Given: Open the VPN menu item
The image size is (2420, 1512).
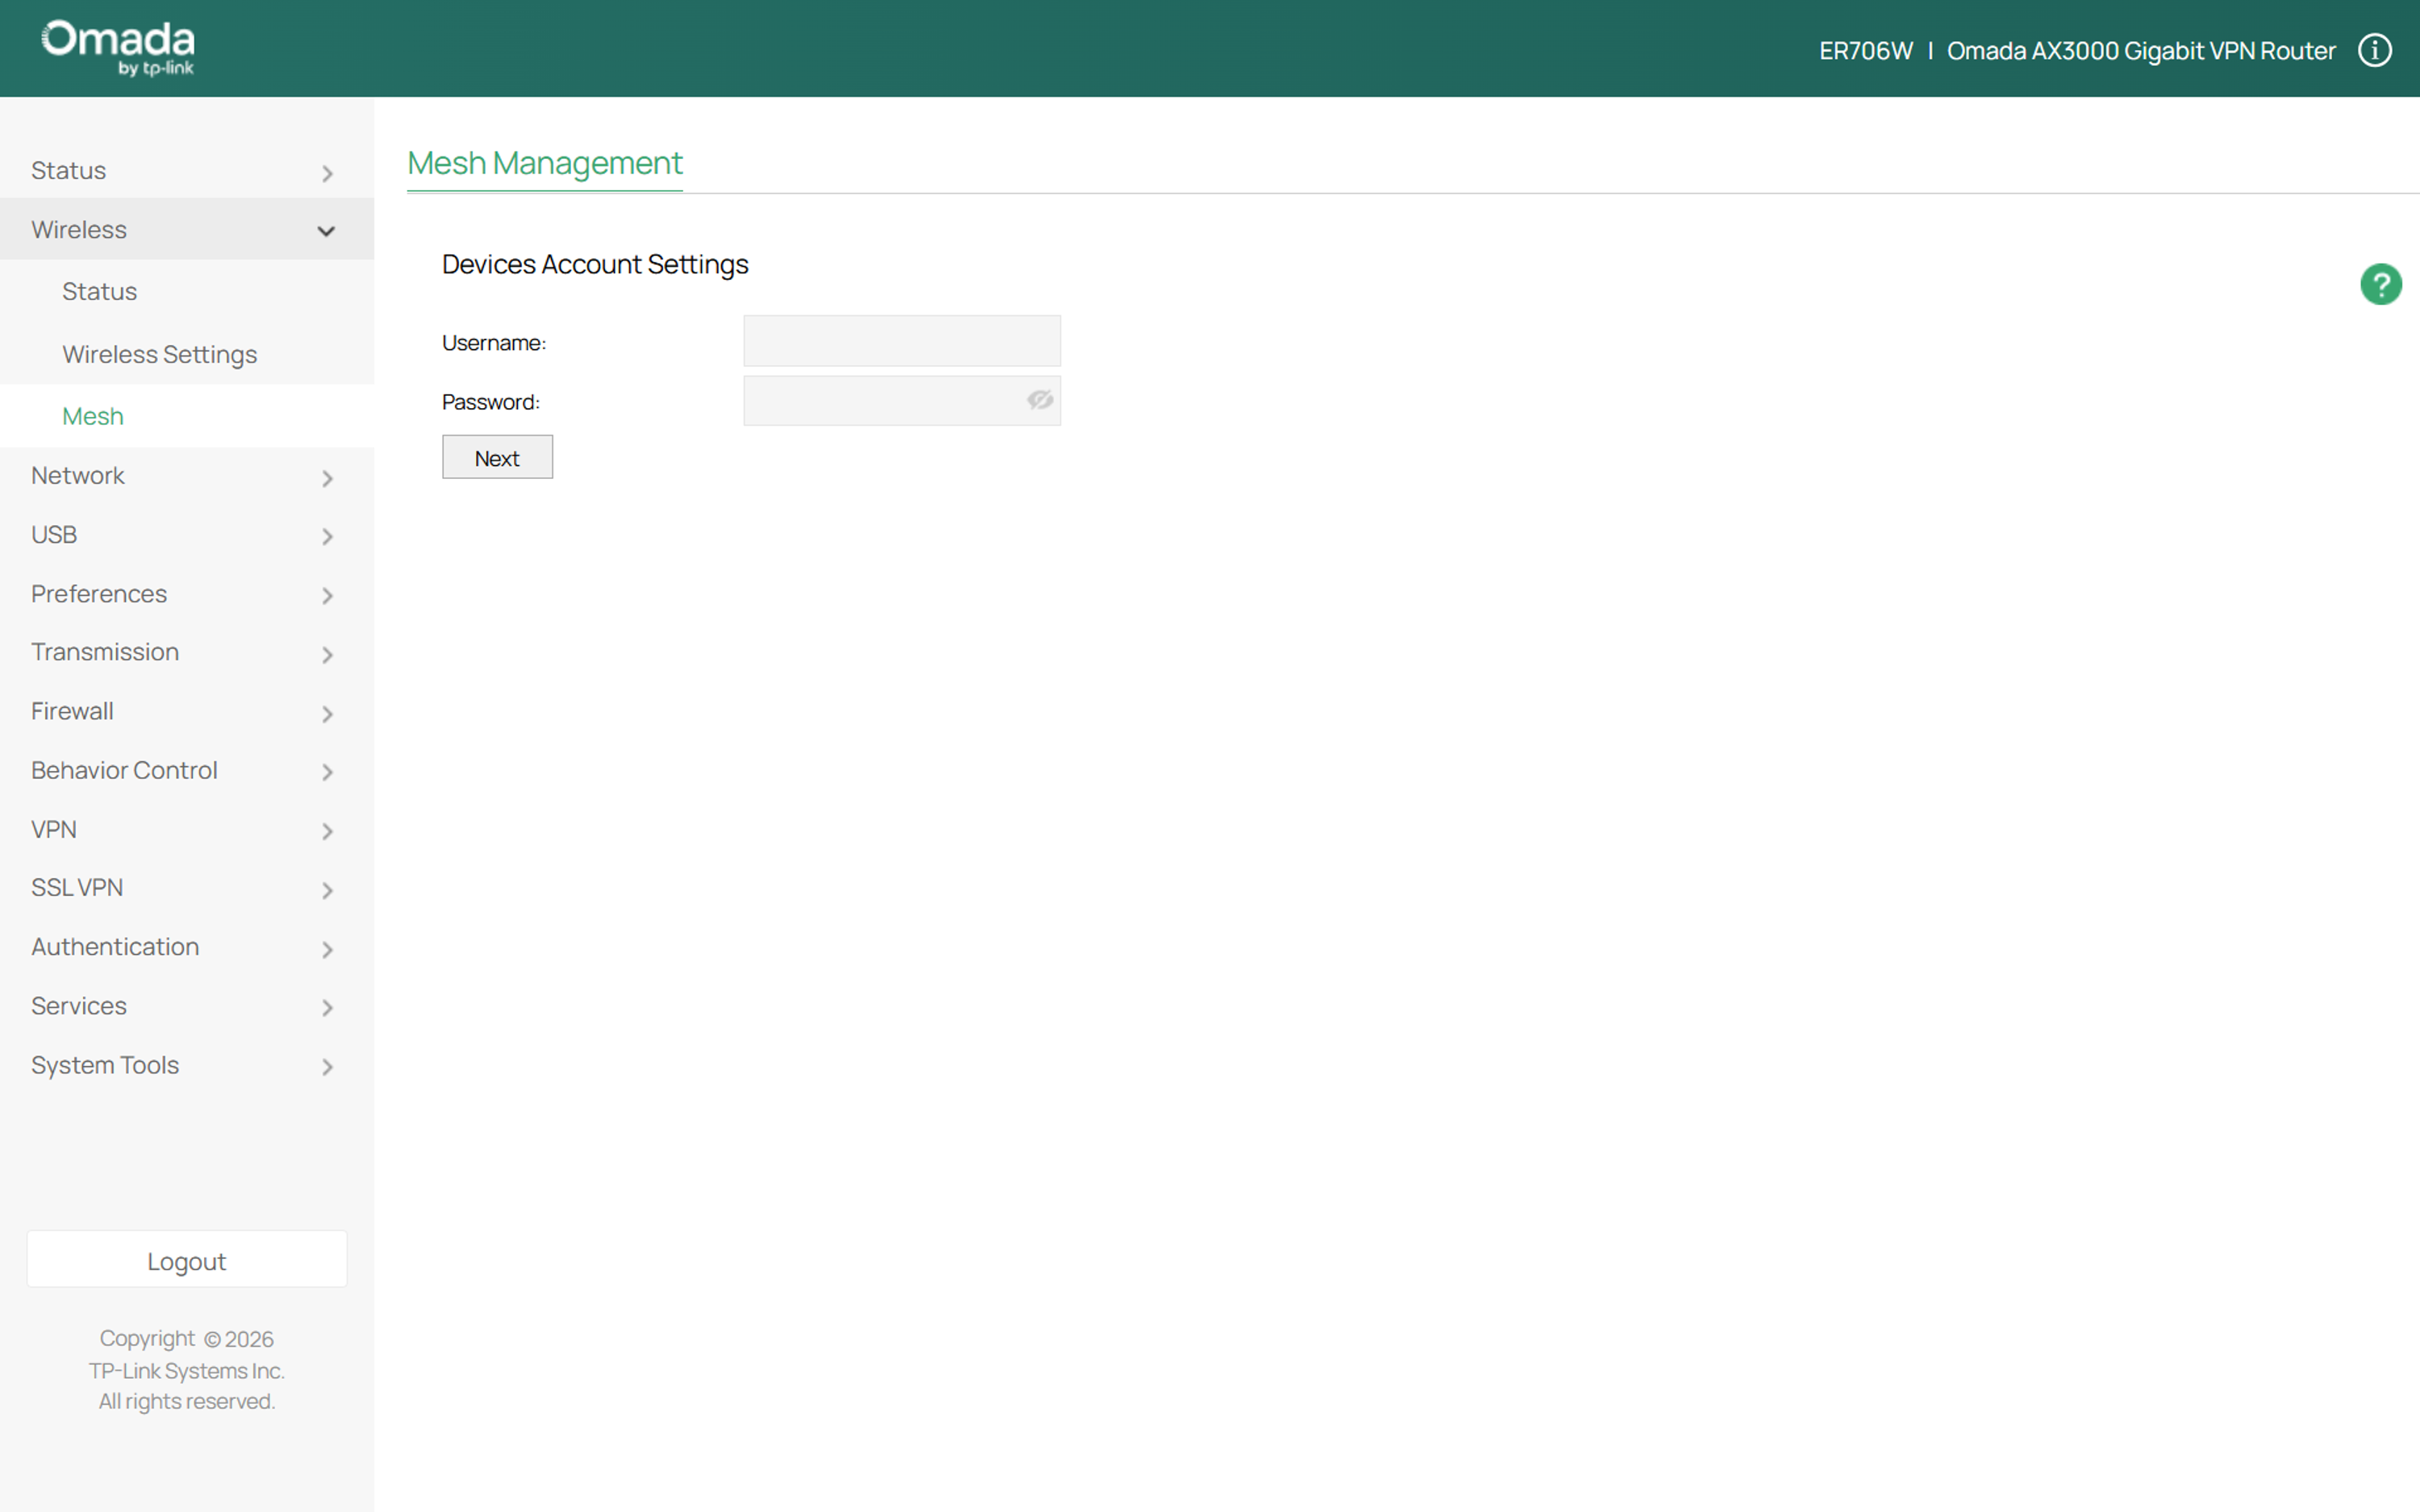Looking at the screenshot, I should click(x=187, y=829).
